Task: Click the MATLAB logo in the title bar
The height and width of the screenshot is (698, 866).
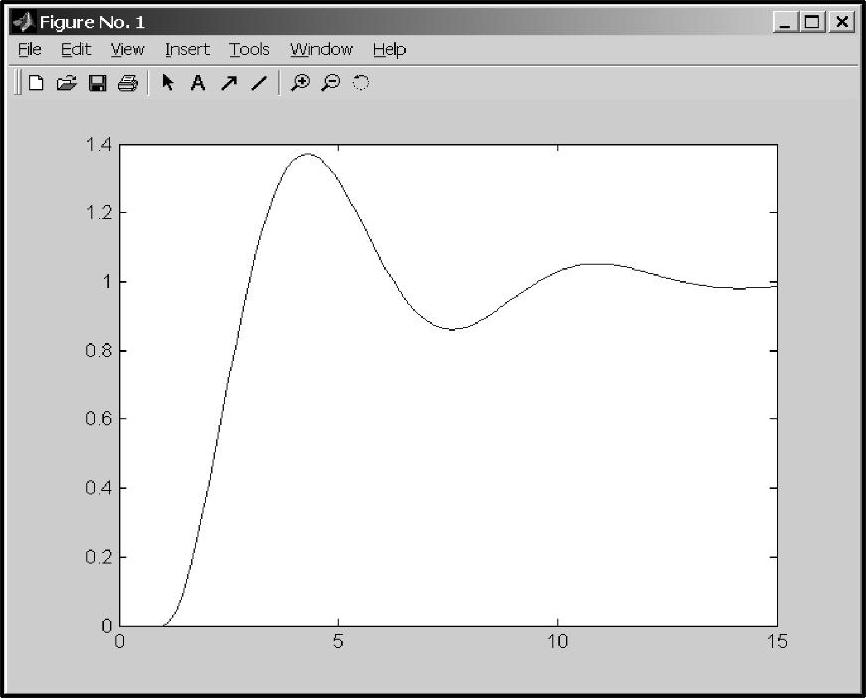Action: coord(23,22)
